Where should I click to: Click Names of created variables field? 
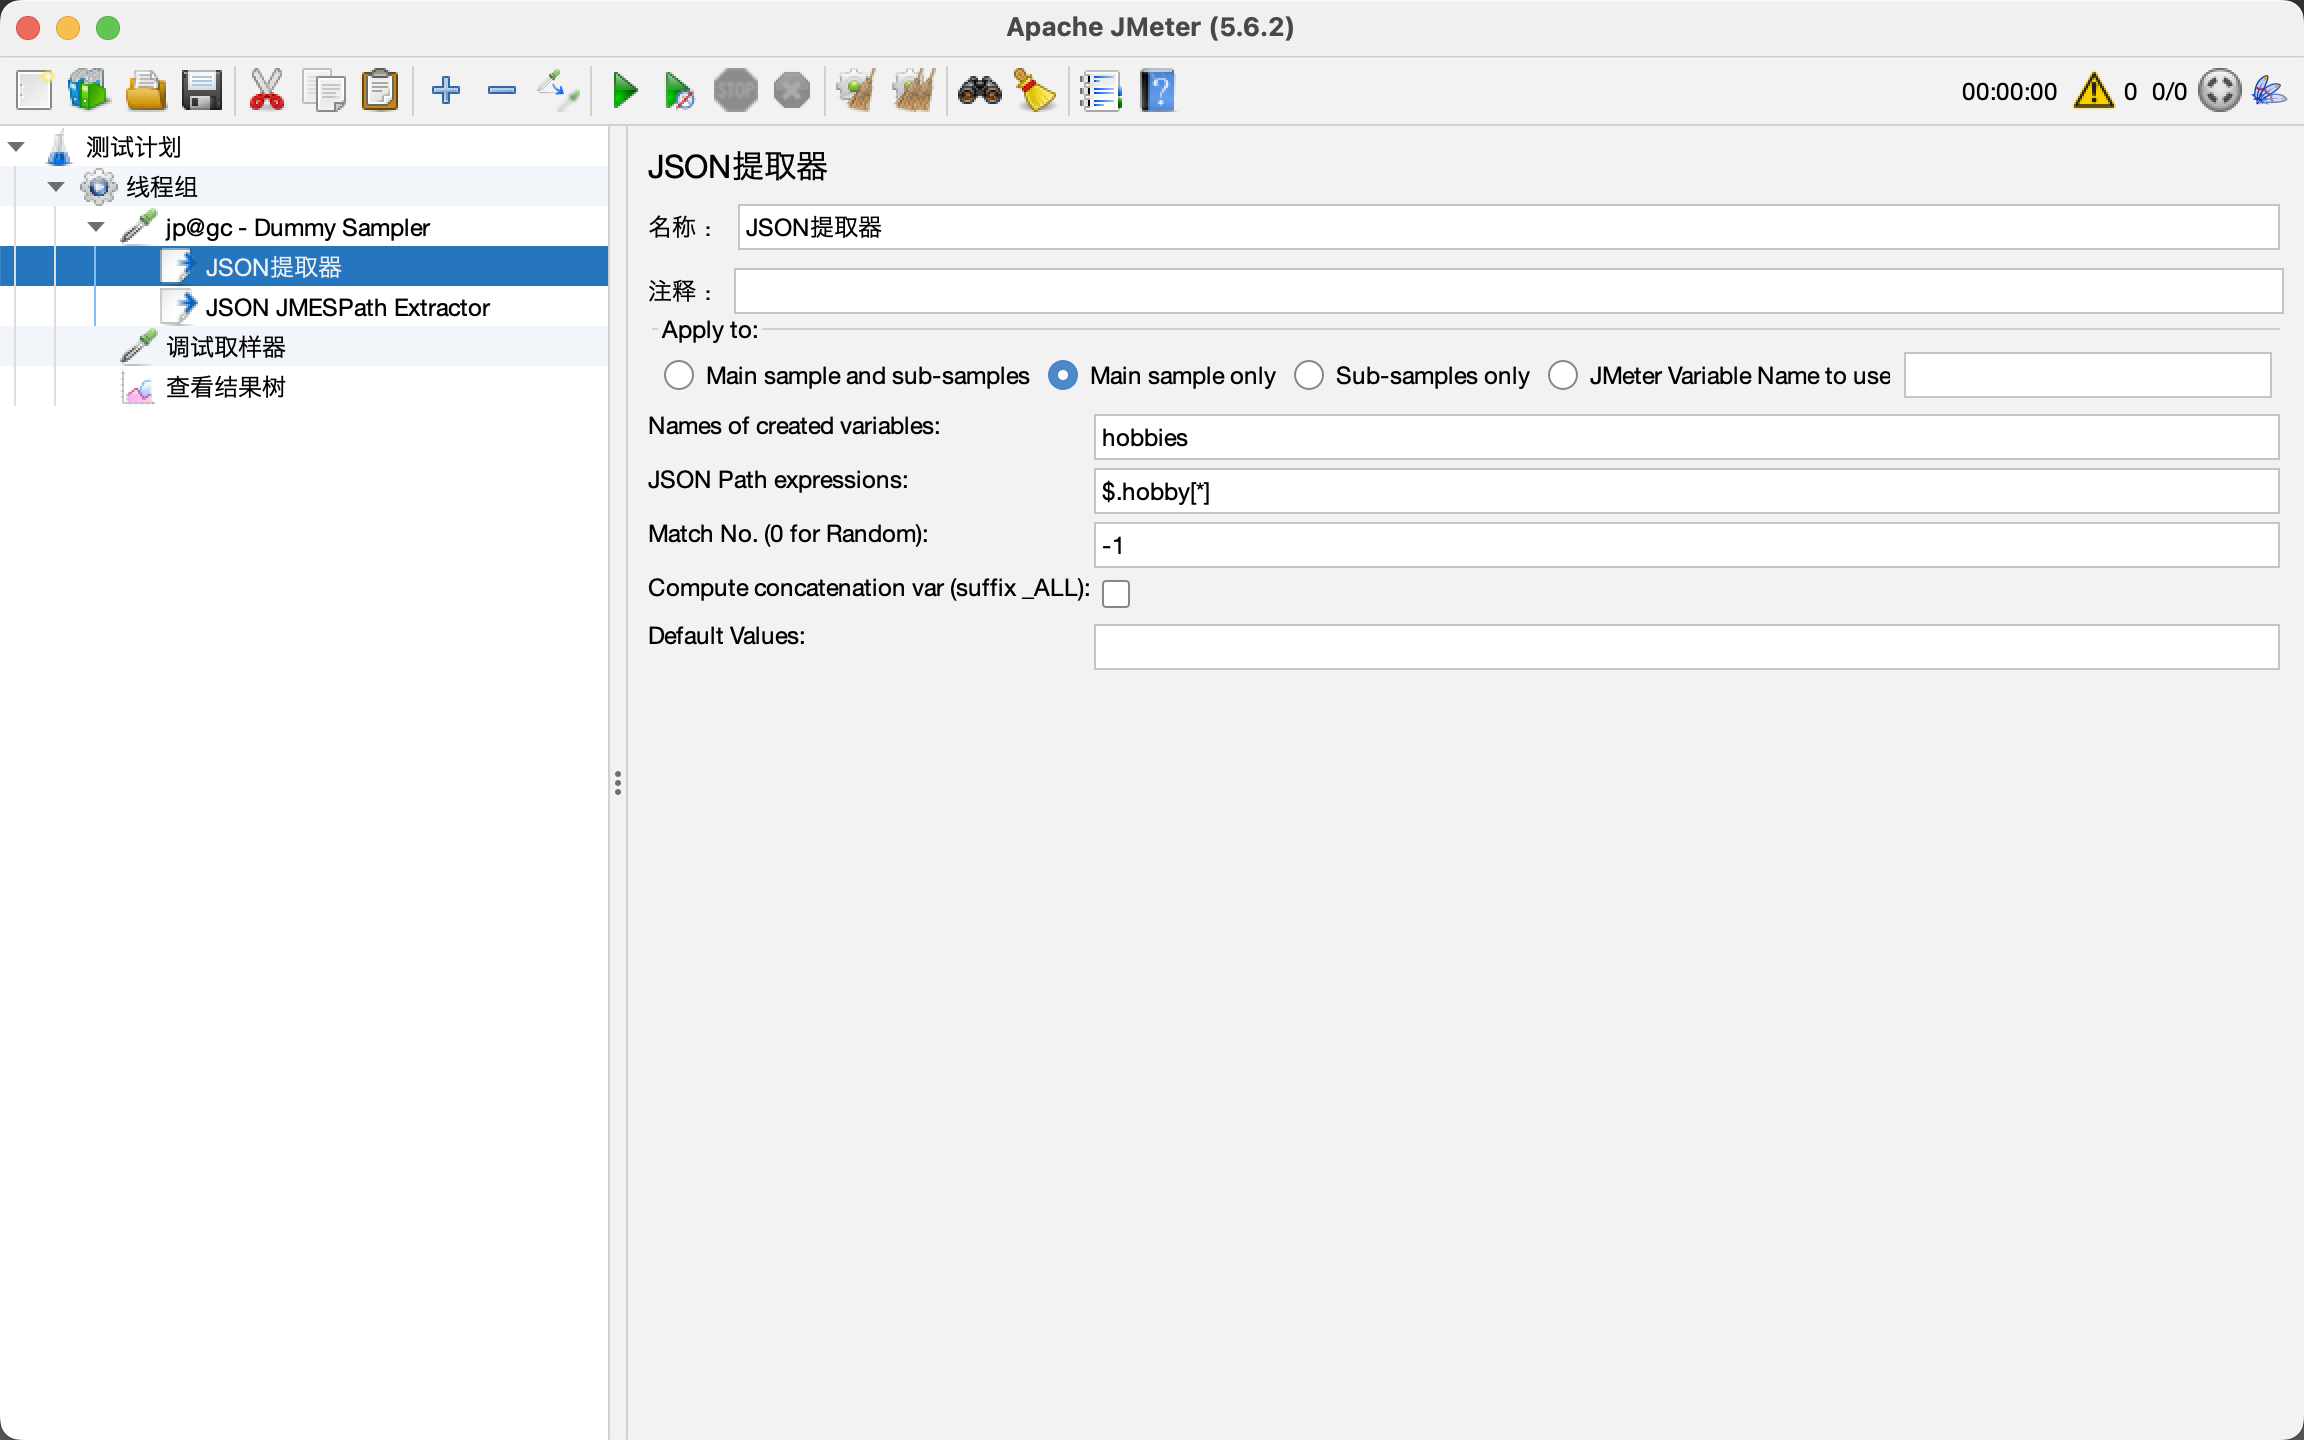[x=1686, y=437]
